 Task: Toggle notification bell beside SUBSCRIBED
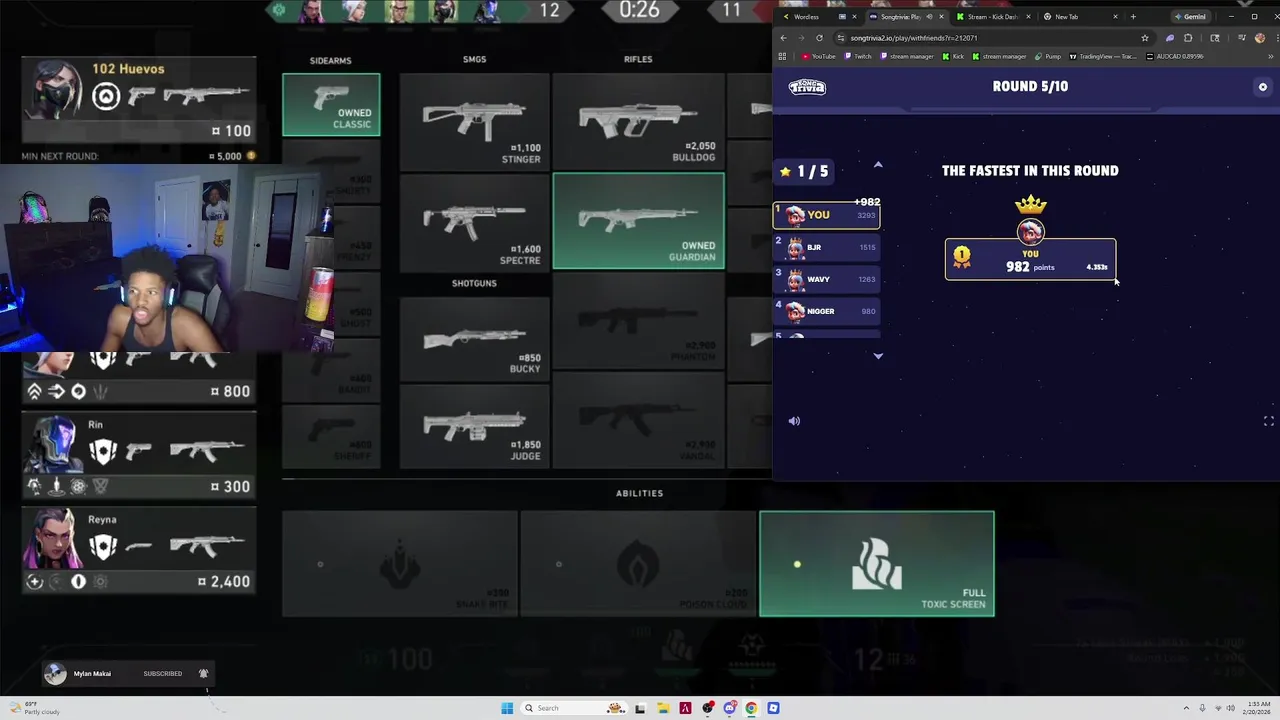(x=203, y=674)
